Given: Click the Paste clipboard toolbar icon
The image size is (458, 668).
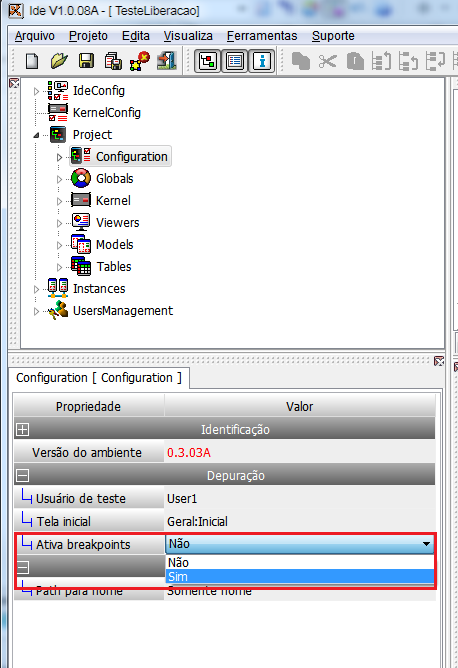Looking at the screenshot, I should (355, 61).
